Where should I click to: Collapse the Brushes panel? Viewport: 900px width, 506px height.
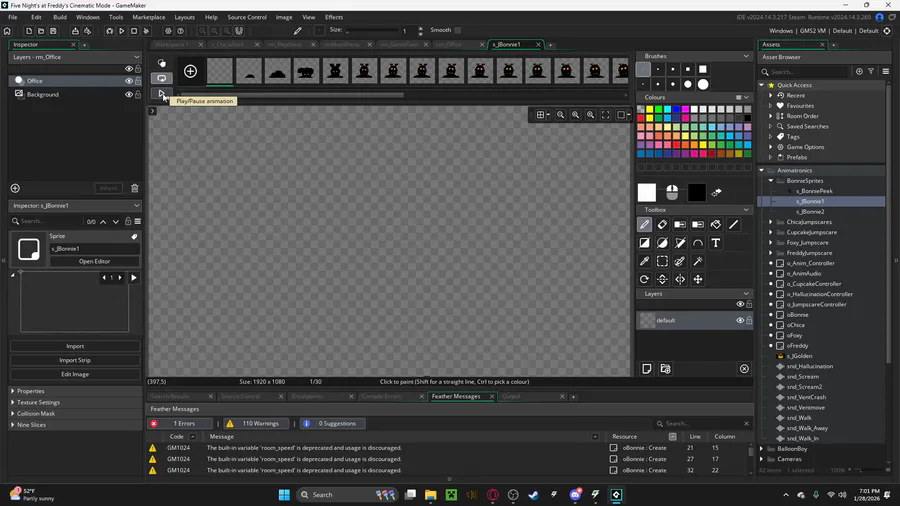click(746, 56)
